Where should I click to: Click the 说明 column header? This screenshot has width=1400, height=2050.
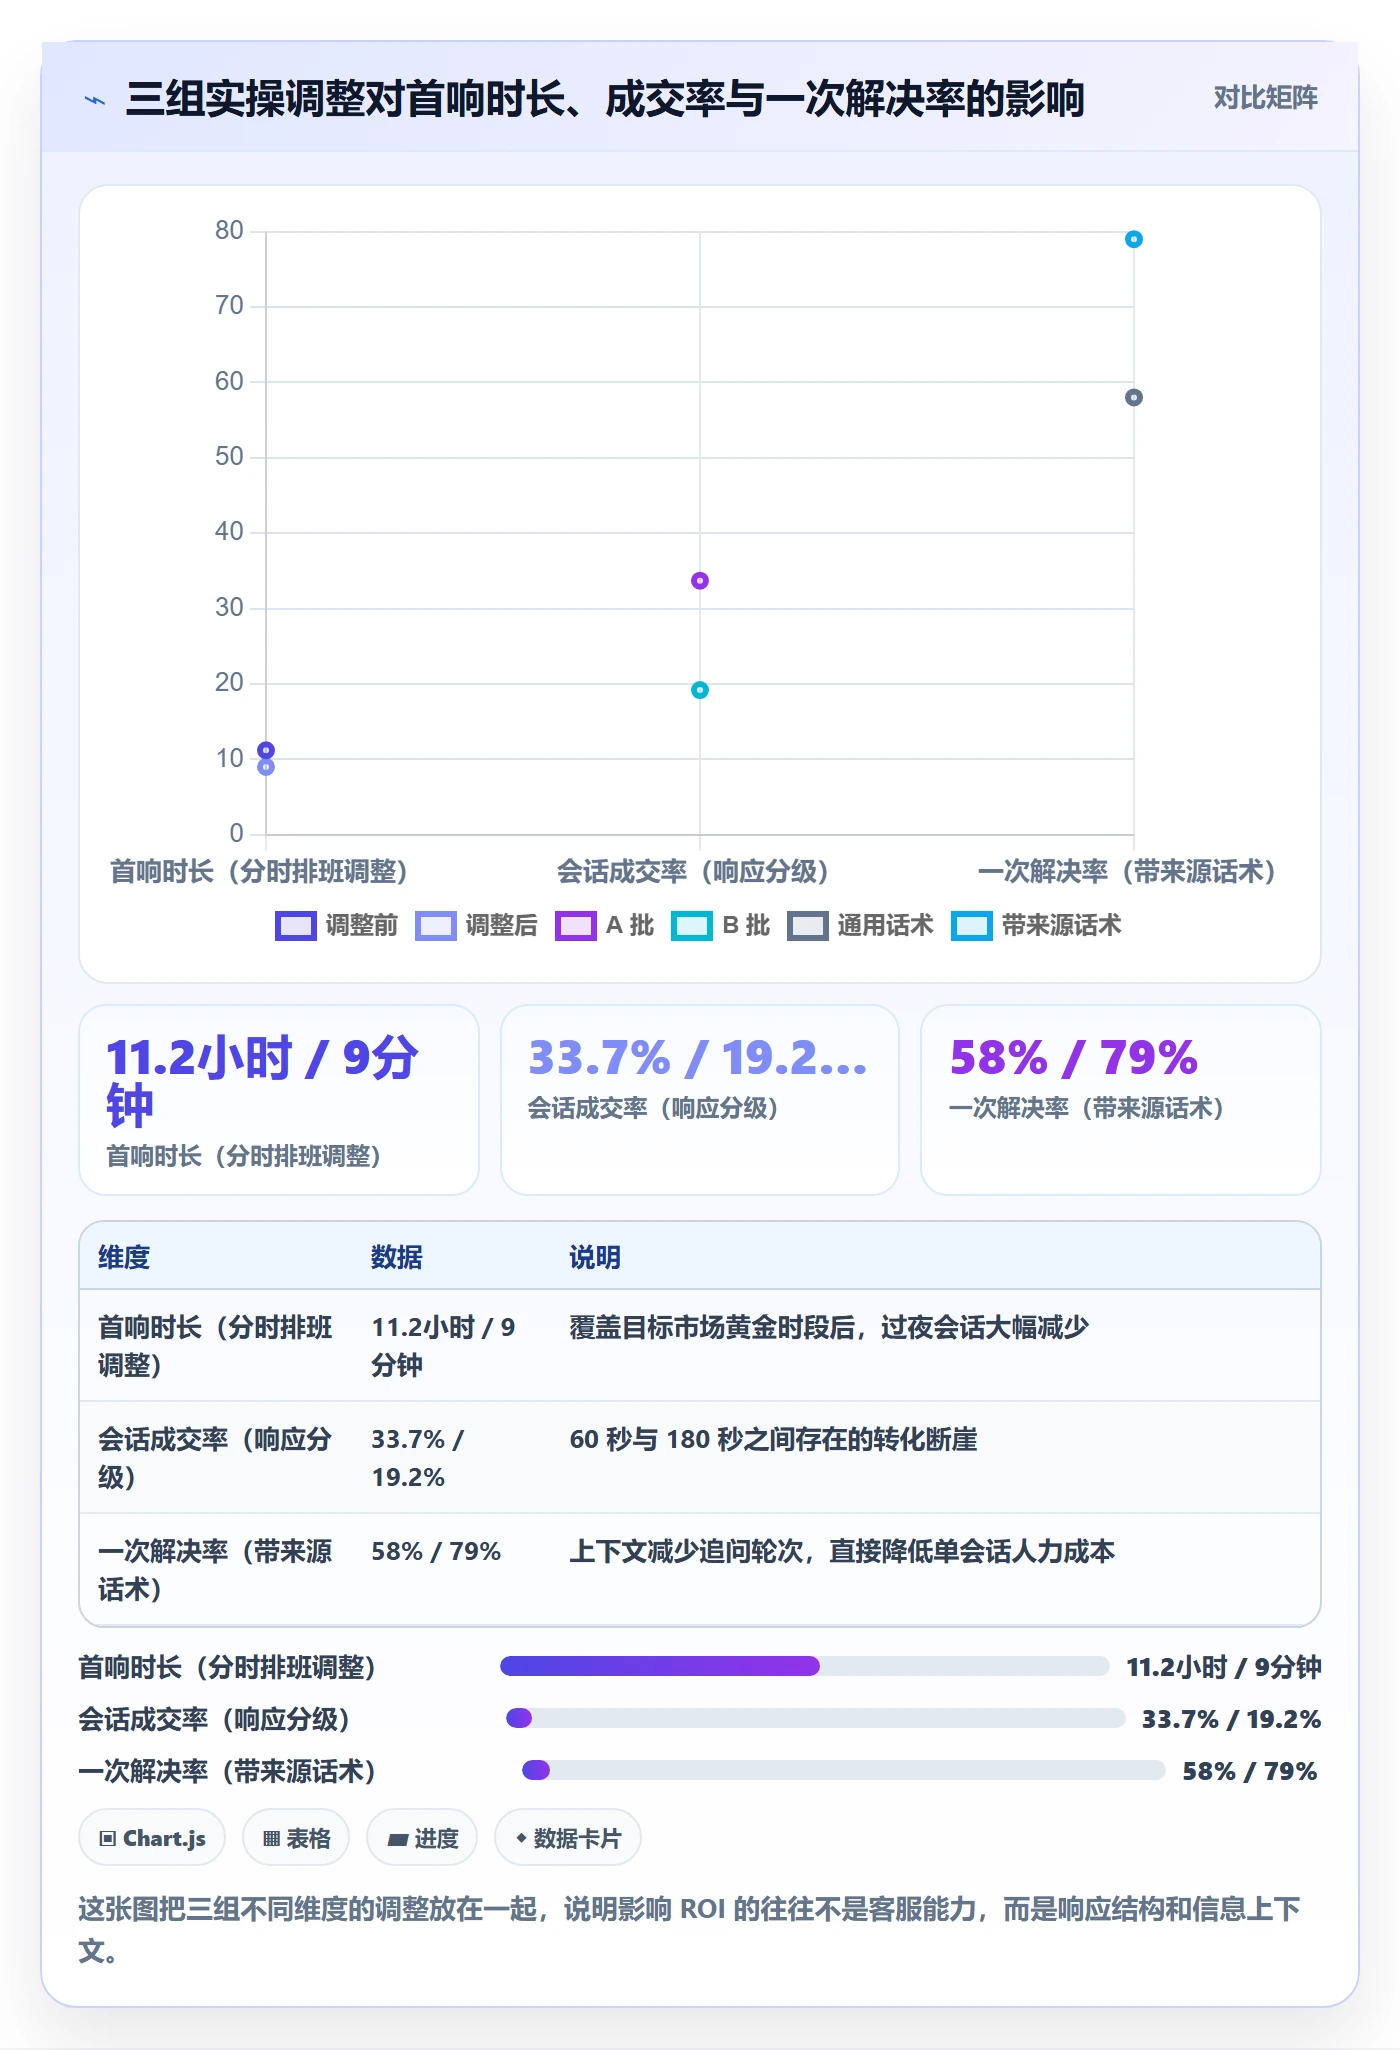tap(595, 1257)
